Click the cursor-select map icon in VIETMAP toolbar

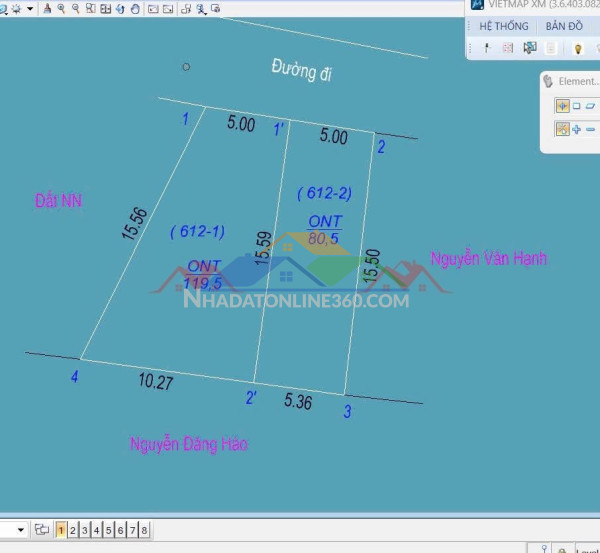(x=530, y=48)
